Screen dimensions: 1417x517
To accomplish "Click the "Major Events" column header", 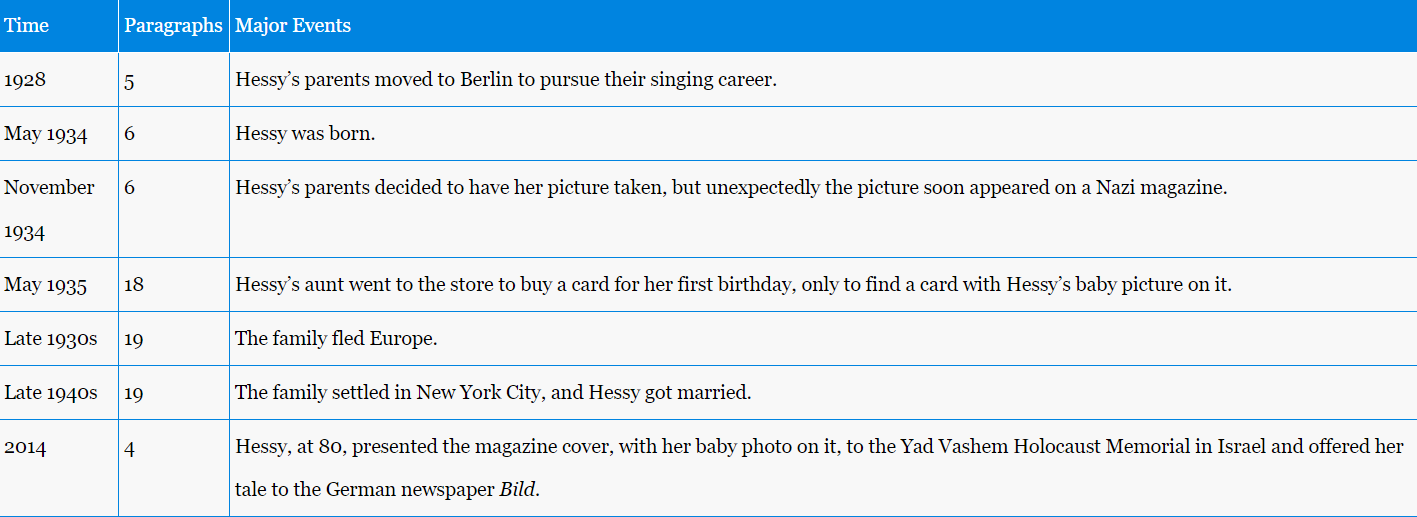I will click(293, 26).
